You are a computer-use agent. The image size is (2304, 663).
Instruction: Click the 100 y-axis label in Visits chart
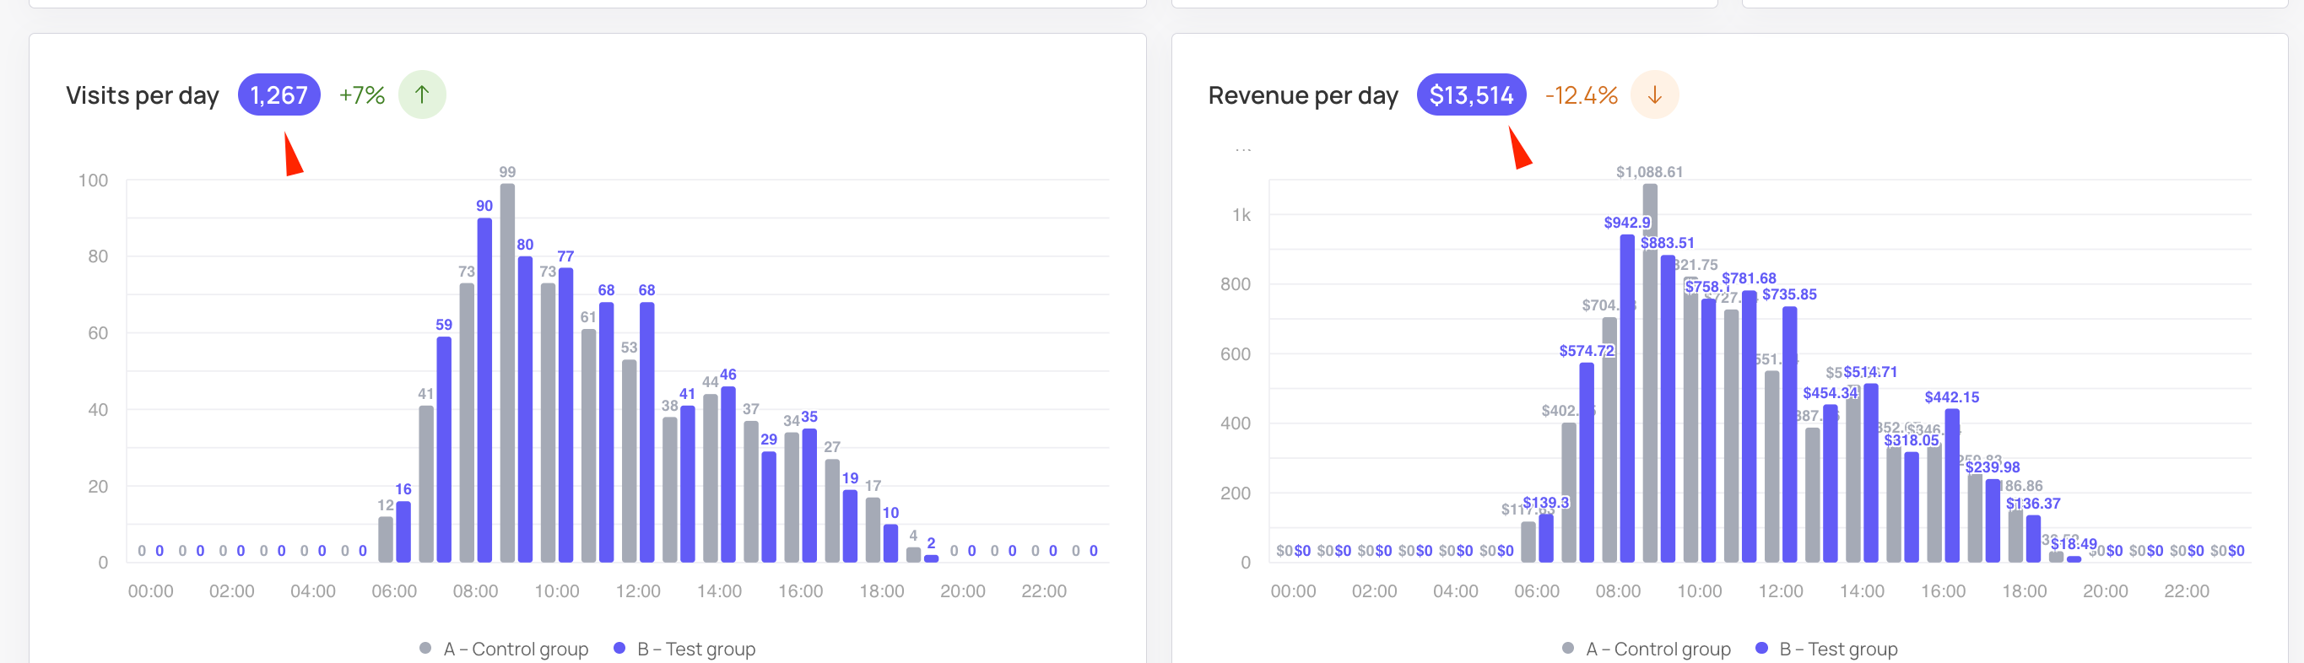coord(93,180)
